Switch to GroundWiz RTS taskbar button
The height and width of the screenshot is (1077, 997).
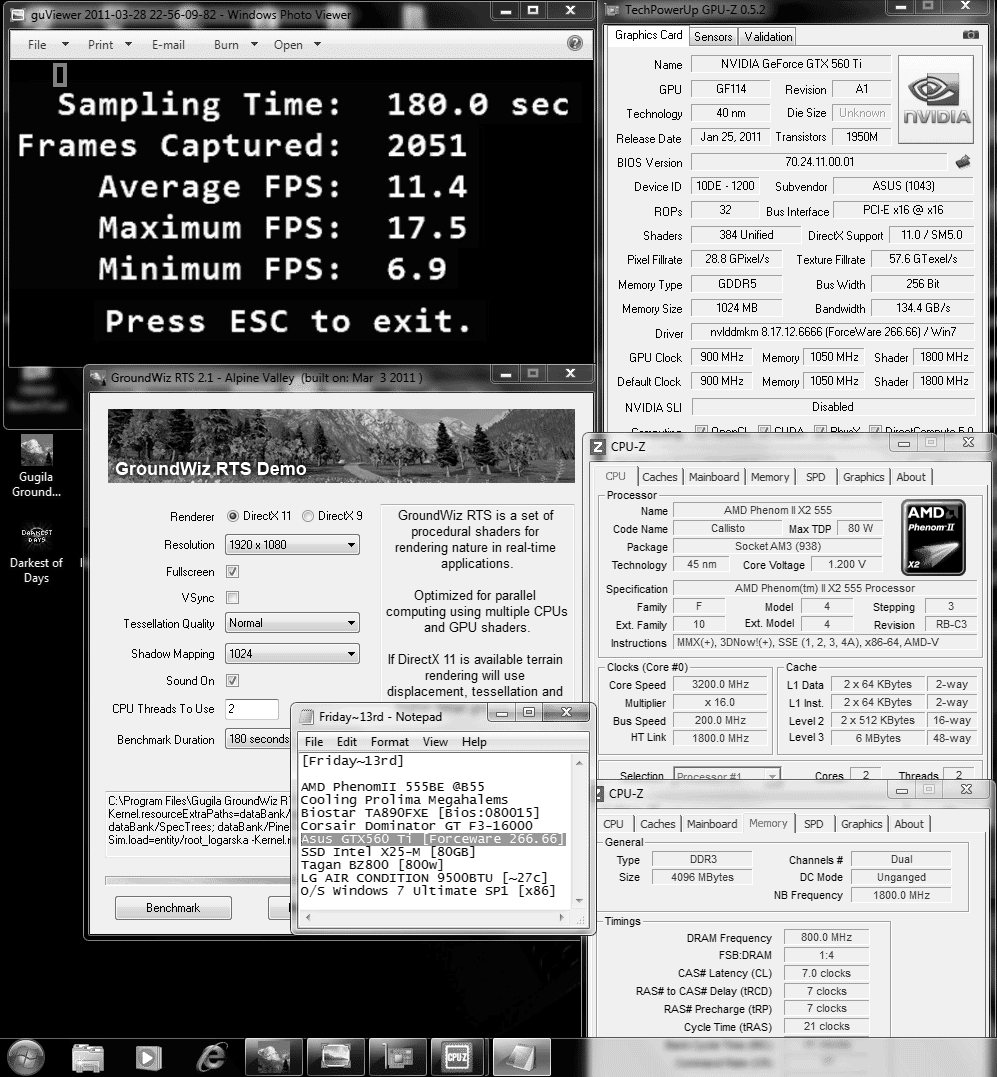273,1058
